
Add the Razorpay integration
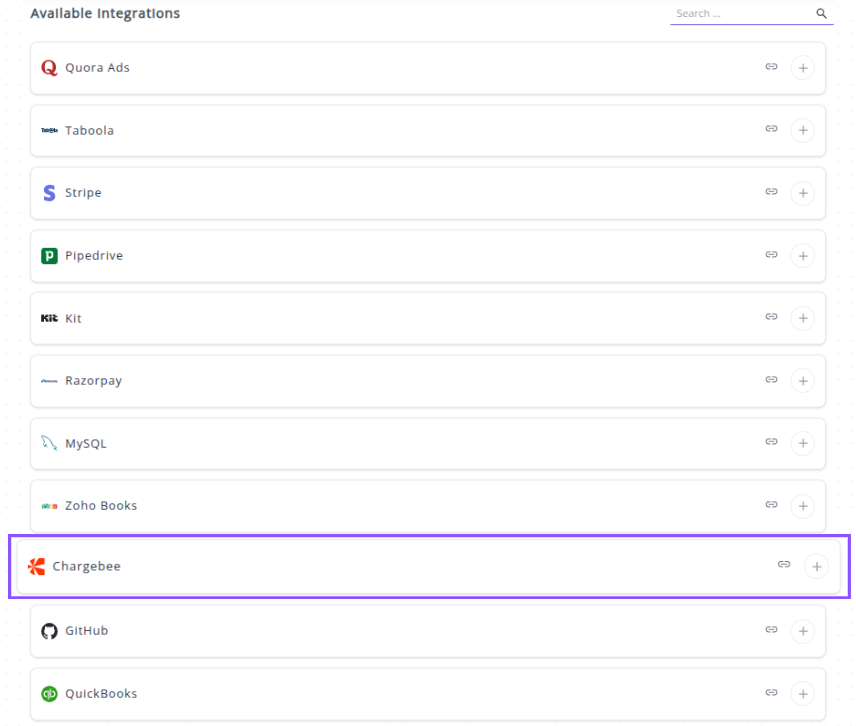802,381
